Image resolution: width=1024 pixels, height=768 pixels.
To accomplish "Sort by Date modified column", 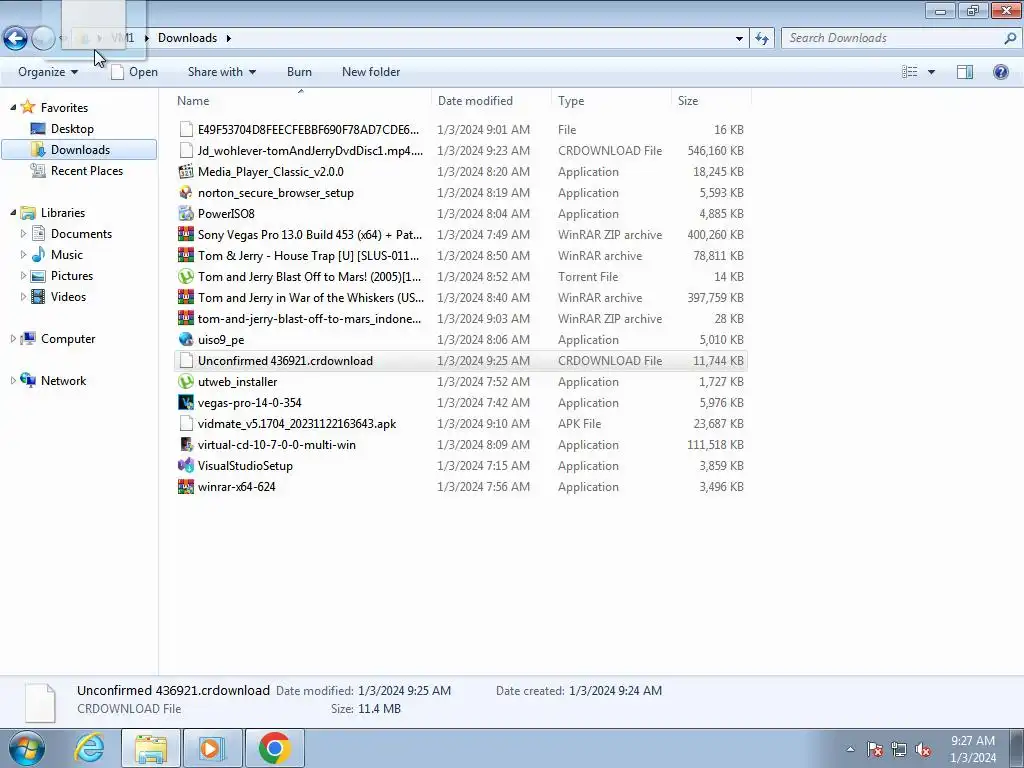I will coord(475,101).
